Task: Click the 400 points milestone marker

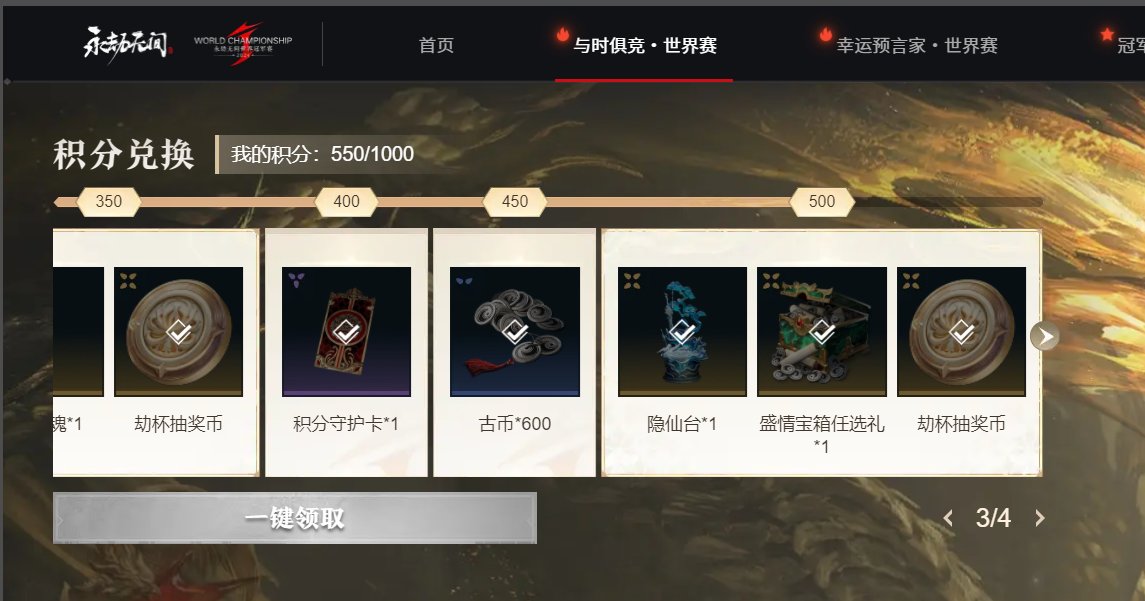Action: (346, 202)
